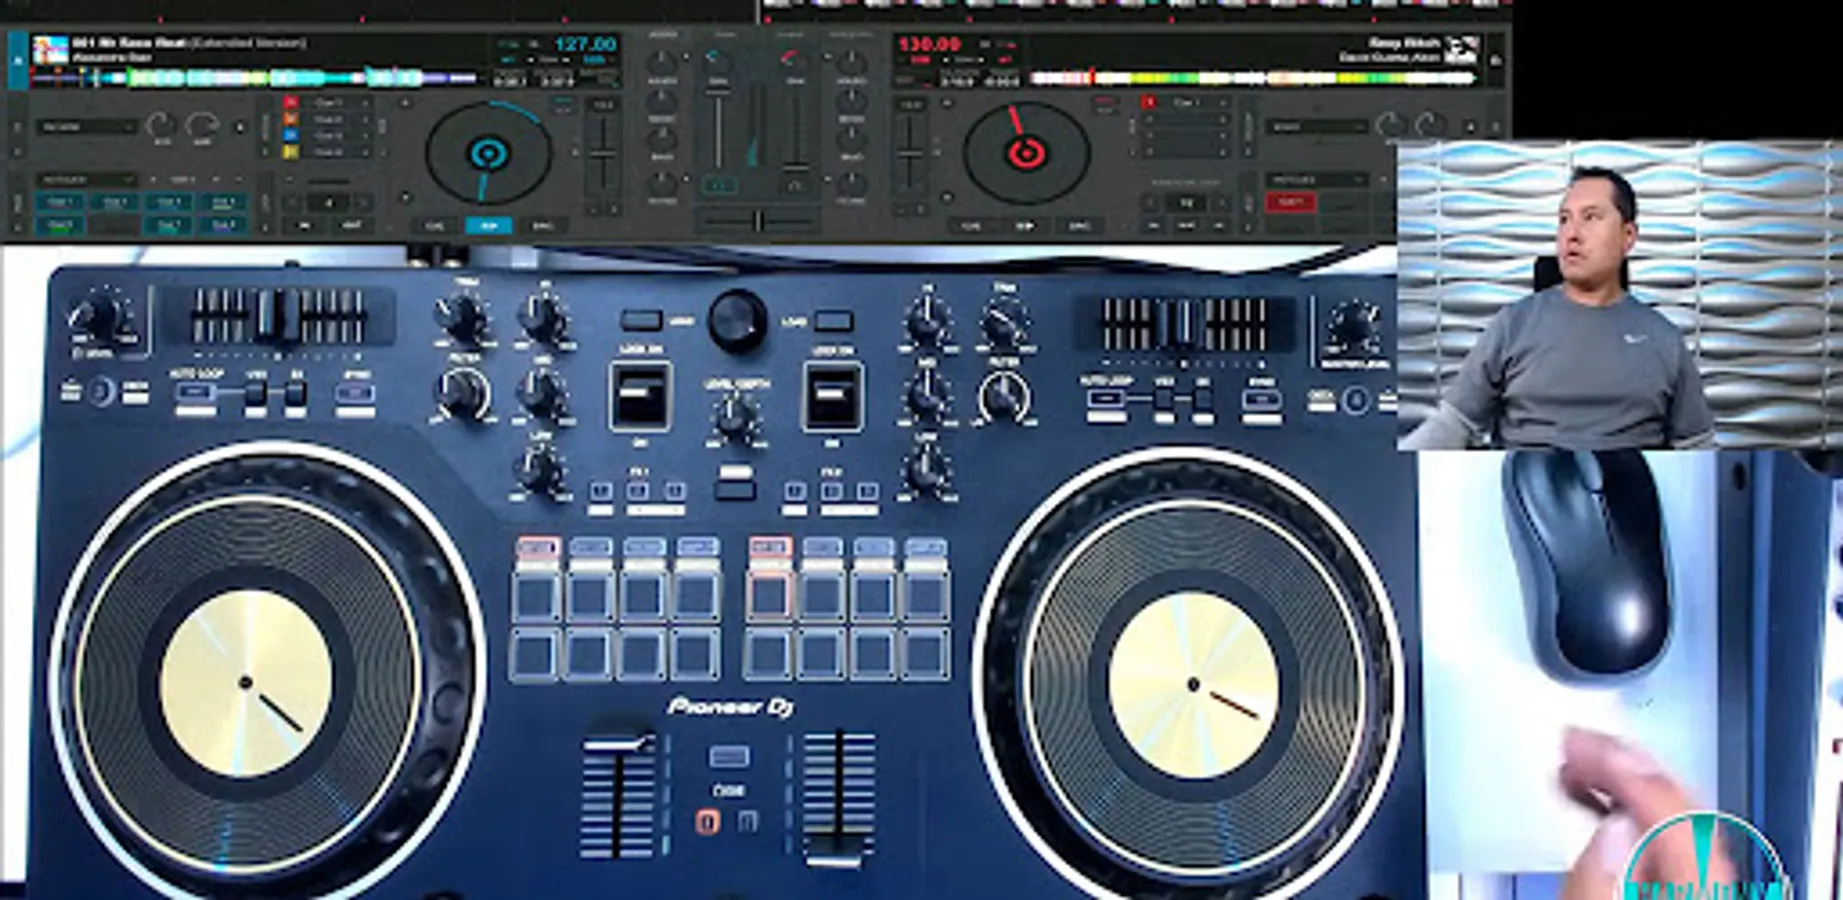
Task: Click the left deck 127.00 BPM value
Action: [585, 45]
